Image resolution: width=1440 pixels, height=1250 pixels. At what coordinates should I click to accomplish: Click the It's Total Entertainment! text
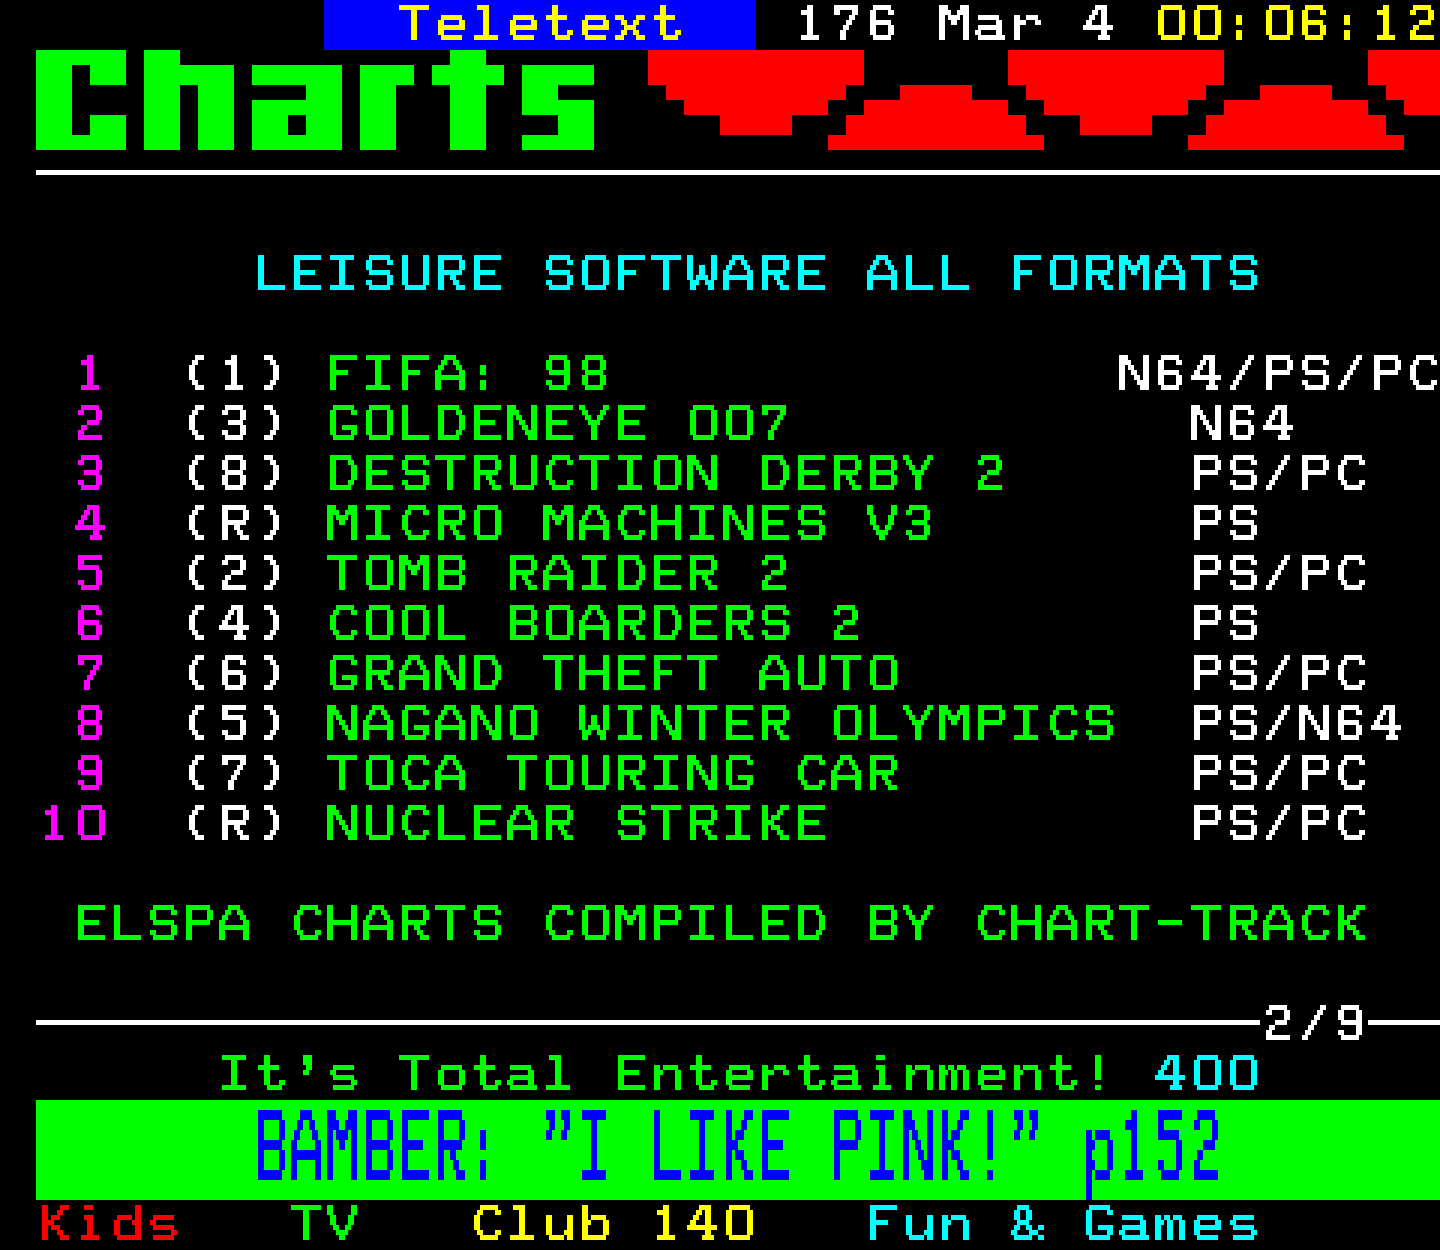coord(665,1074)
